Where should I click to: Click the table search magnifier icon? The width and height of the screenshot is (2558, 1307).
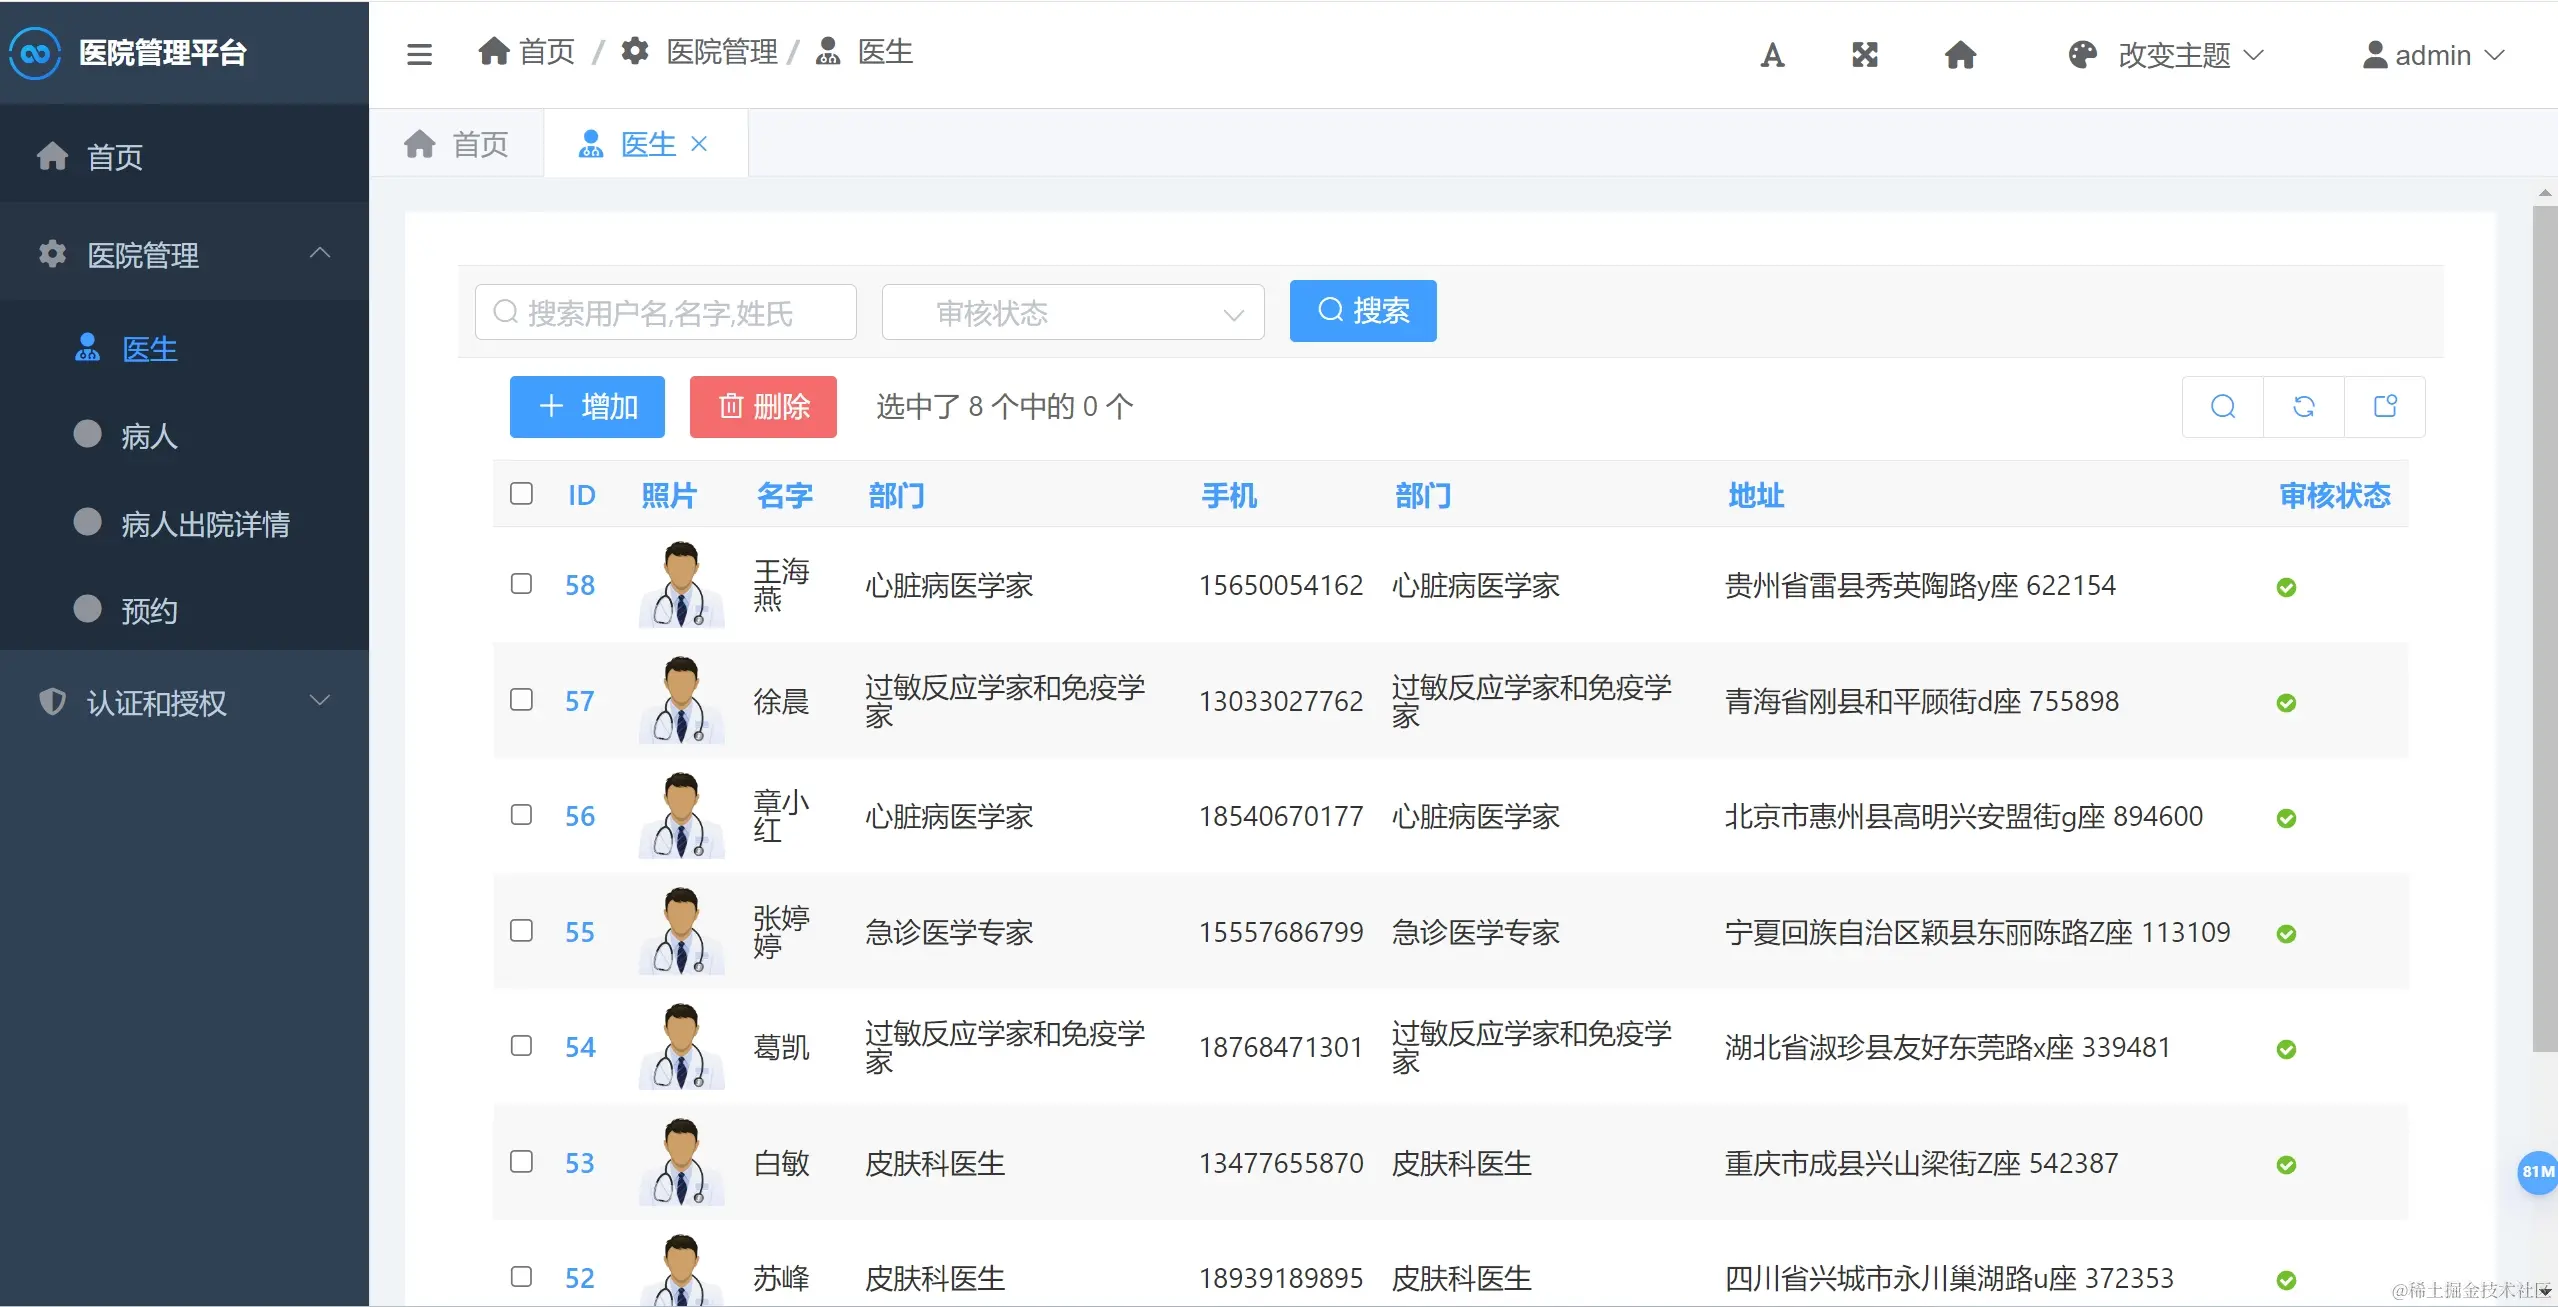2223,406
